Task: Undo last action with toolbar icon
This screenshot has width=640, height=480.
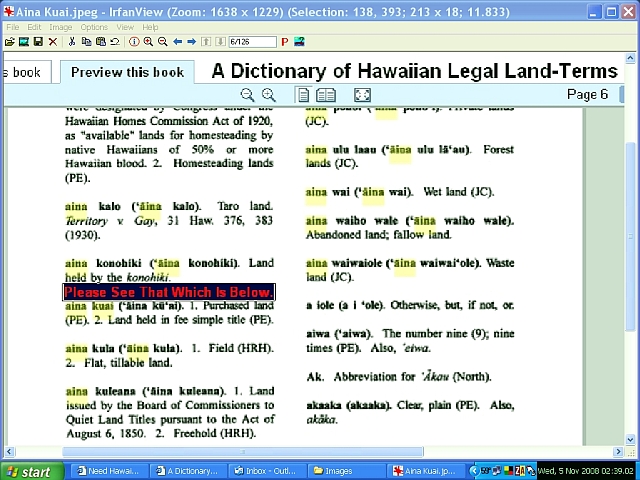Action: pyautogui.click(x=115, y=42)
